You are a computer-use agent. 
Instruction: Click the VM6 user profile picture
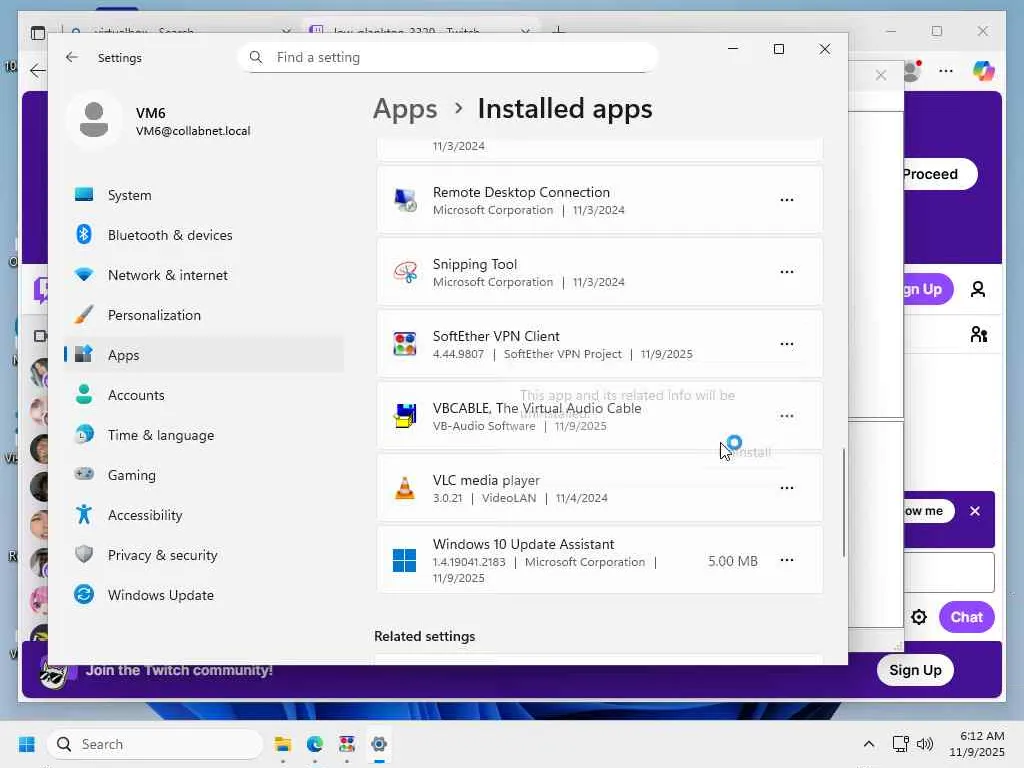(x=94, y=120)
